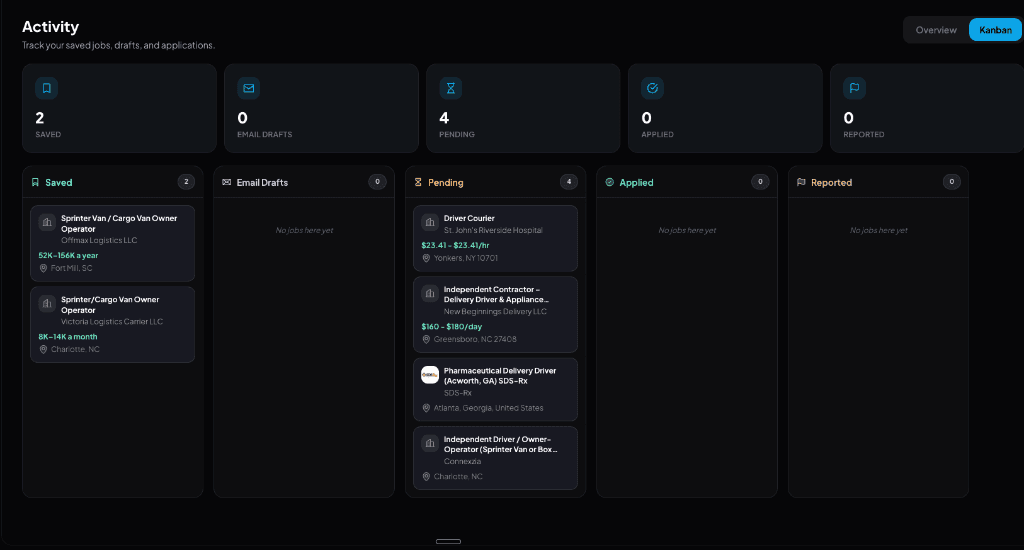Click the "$160 - $180/day" pay text

pos(451,327)
